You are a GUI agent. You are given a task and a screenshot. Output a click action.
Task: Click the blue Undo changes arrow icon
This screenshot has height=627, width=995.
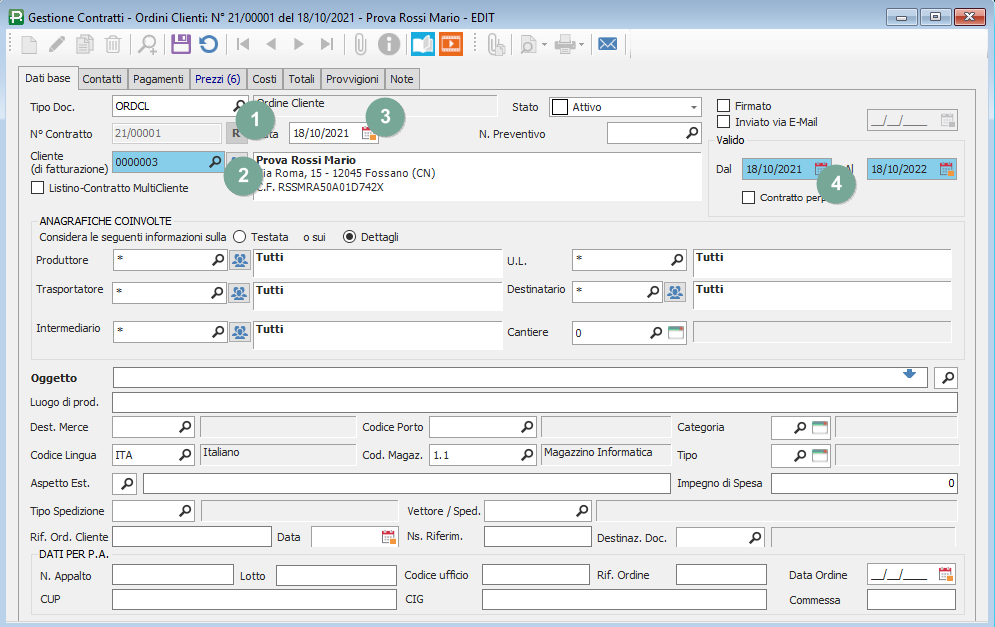tap(208, 44)
